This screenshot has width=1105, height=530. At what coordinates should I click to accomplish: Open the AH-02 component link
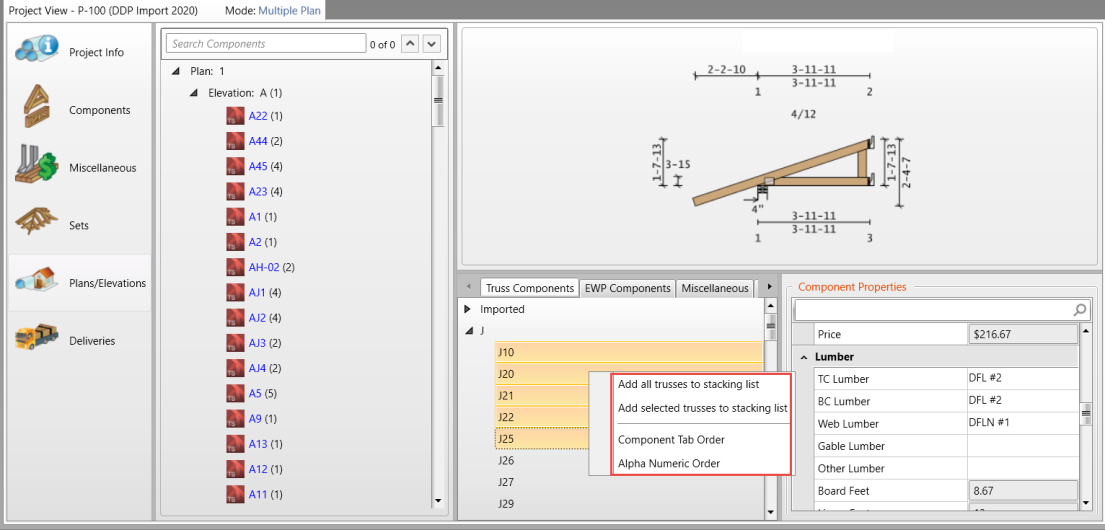(264, 267)
